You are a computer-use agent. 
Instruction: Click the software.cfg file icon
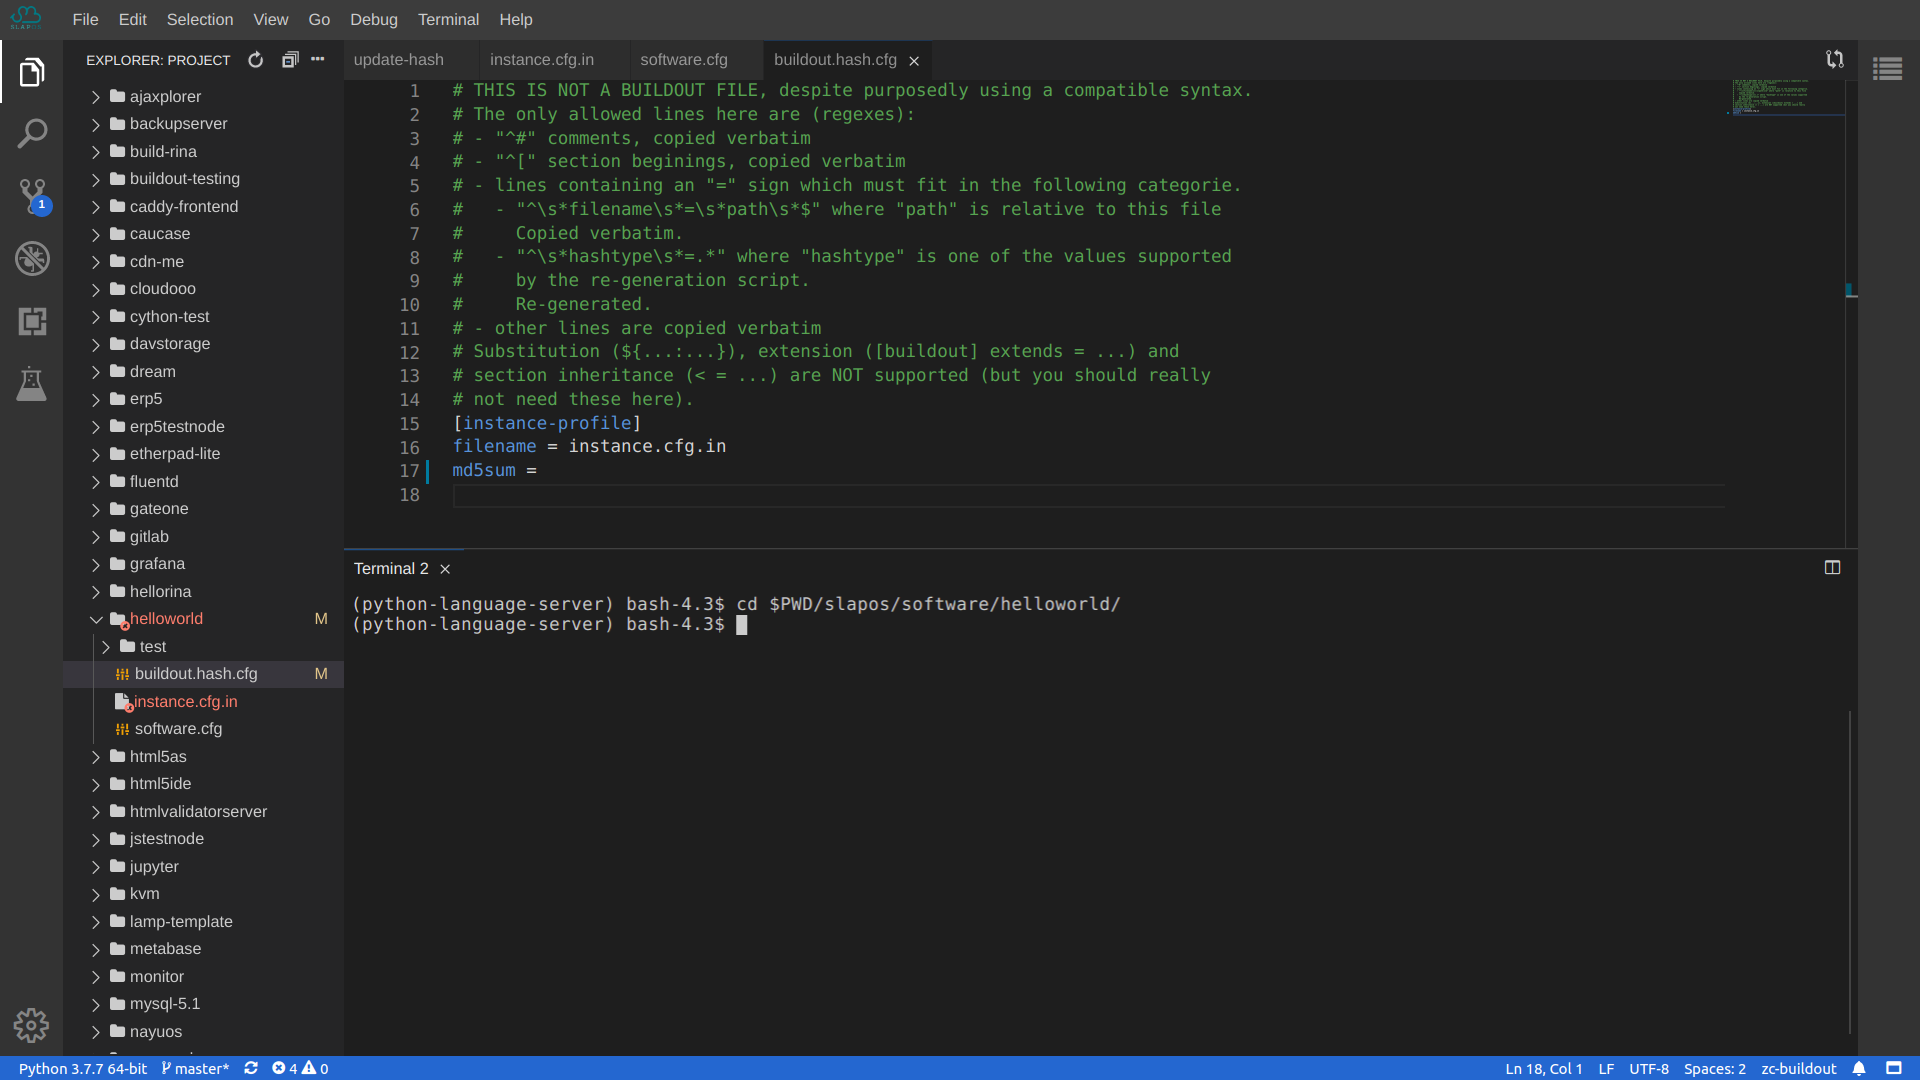click(122, 729)
